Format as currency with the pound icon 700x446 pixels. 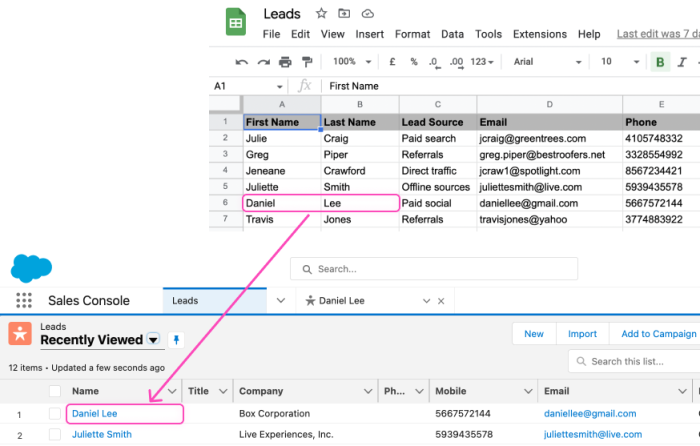coord(392,62)
